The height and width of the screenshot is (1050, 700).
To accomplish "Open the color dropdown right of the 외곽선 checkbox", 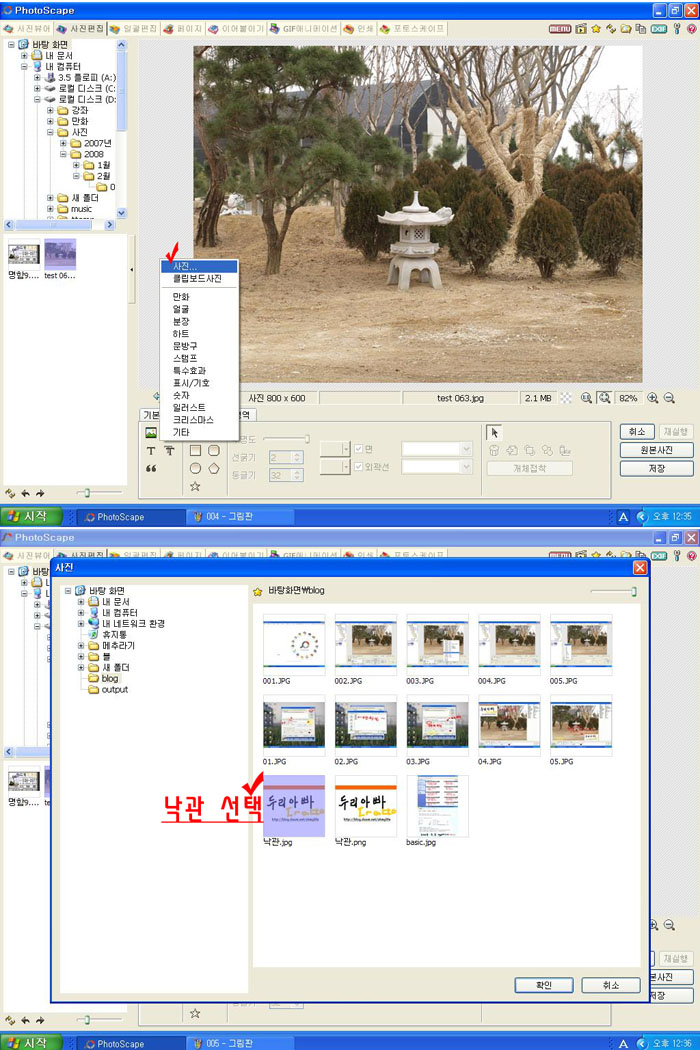I will (x=437, y=467).
